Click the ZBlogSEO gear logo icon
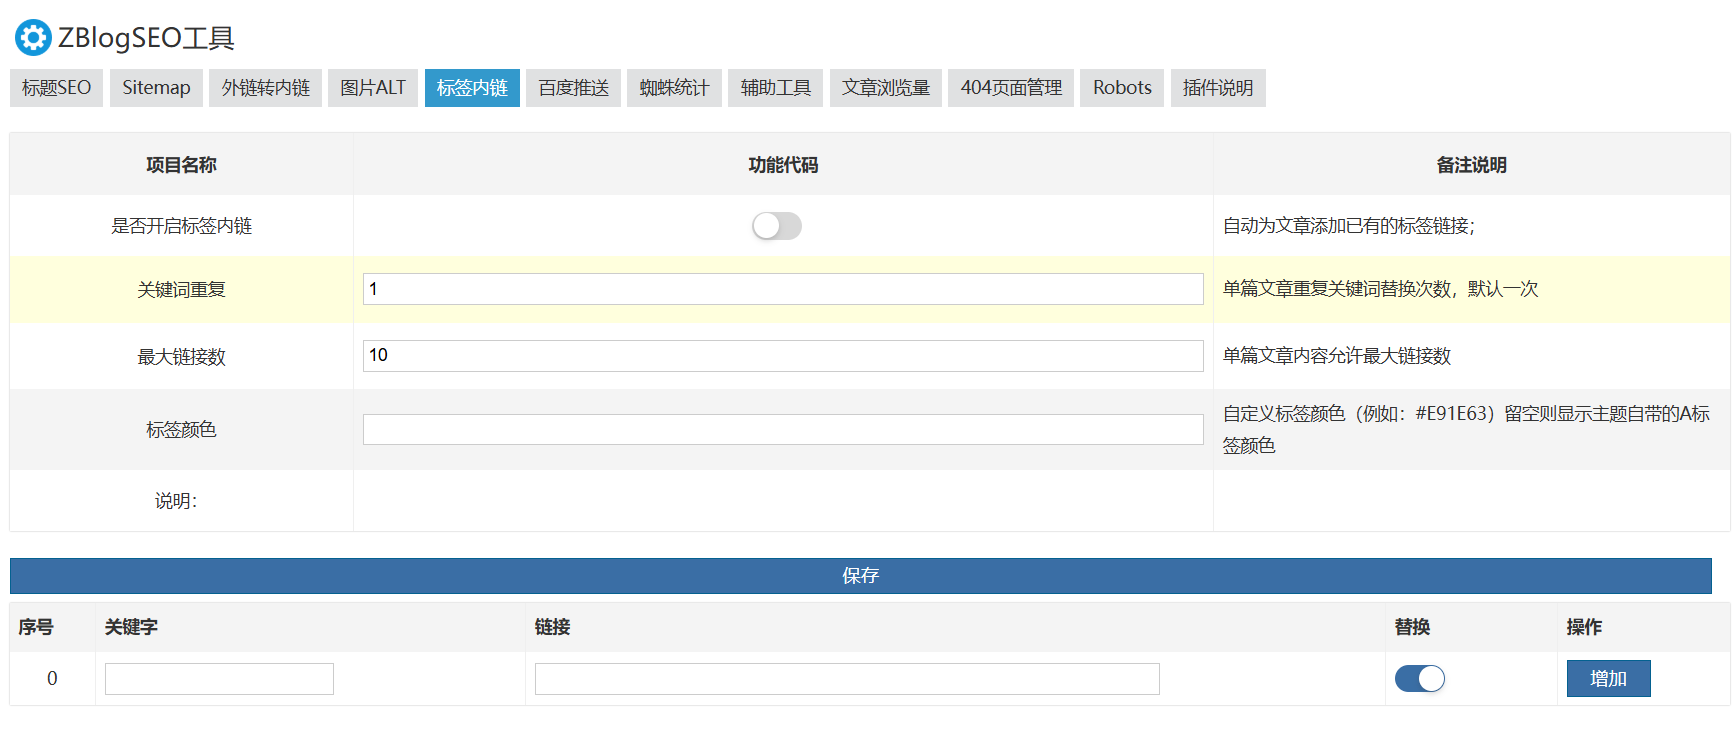Screen dimensions: 1736x749 coord(33,38)
